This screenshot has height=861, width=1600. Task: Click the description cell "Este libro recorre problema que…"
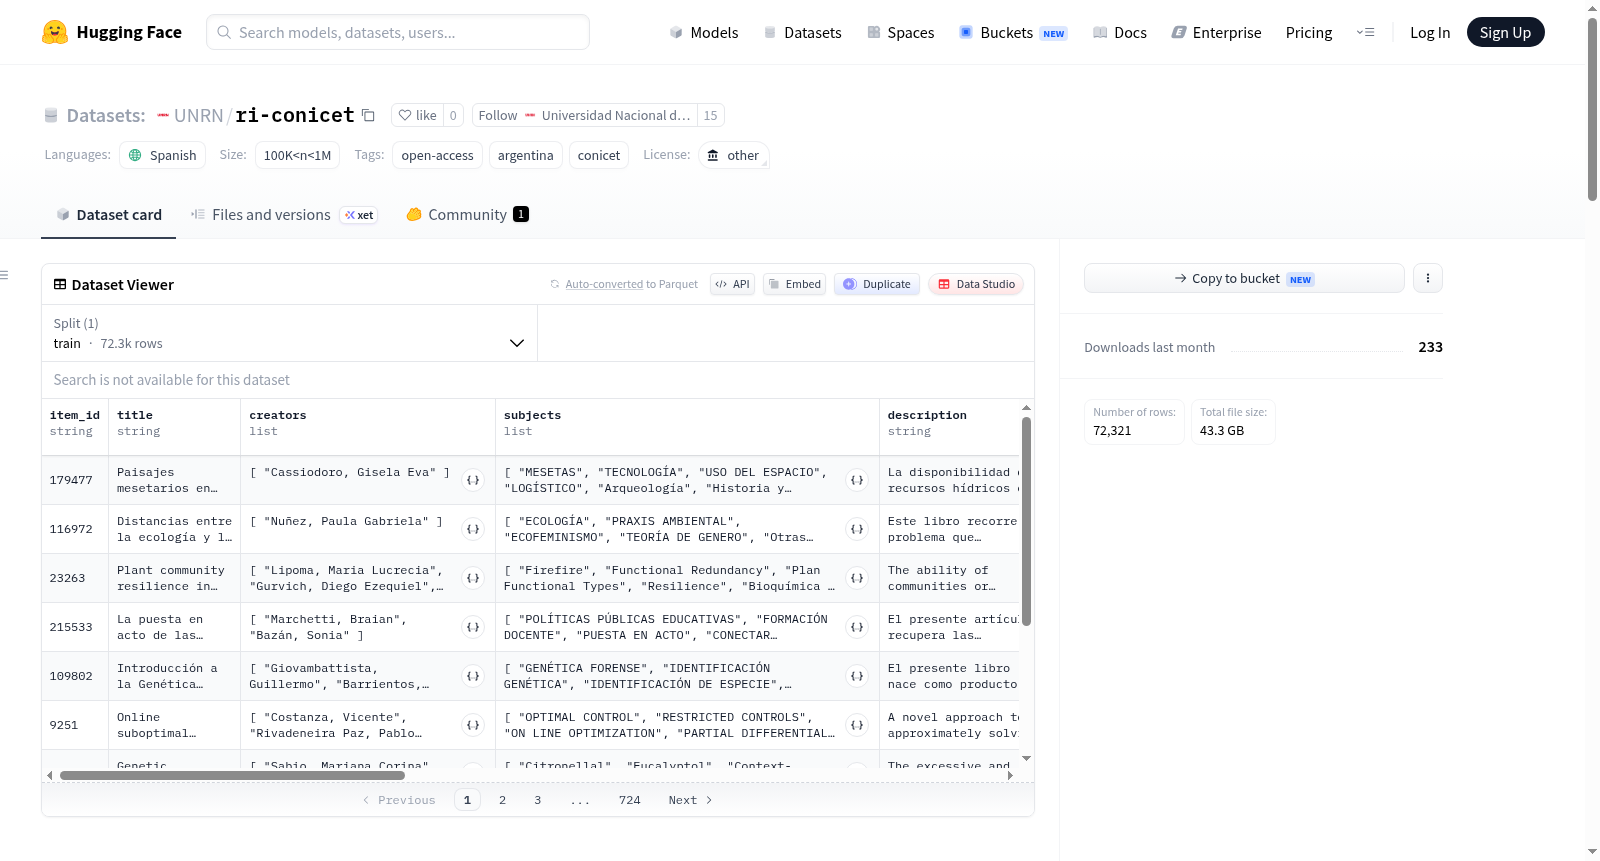952,529
